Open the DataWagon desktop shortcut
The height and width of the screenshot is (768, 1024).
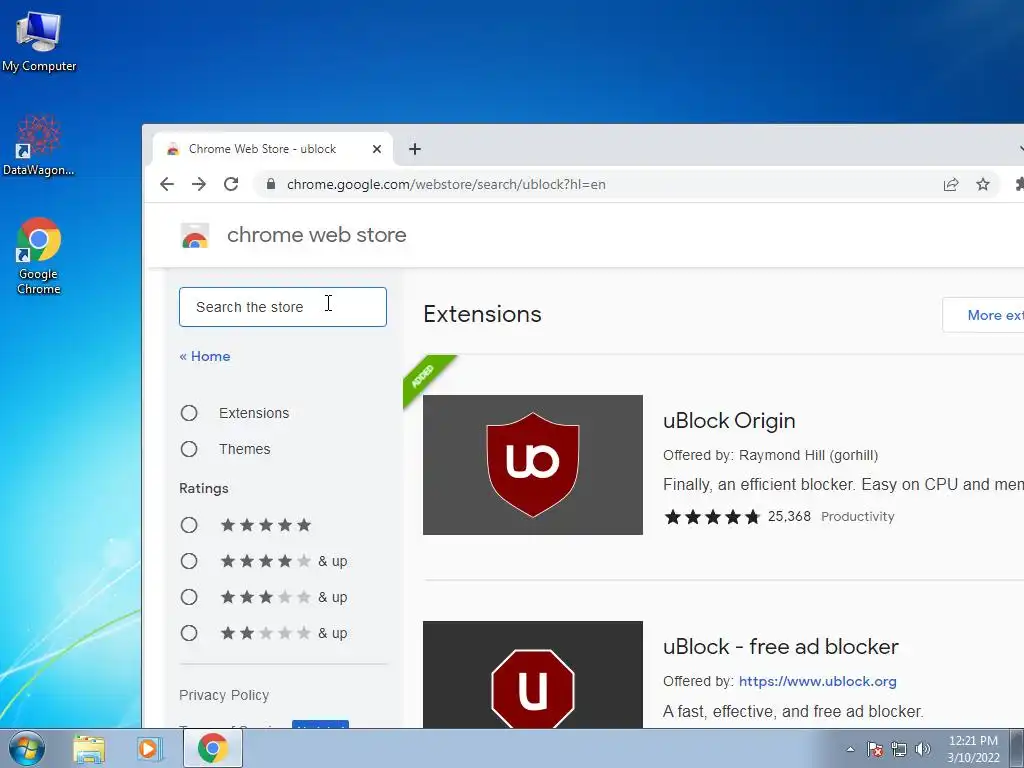tap(39, 146)
